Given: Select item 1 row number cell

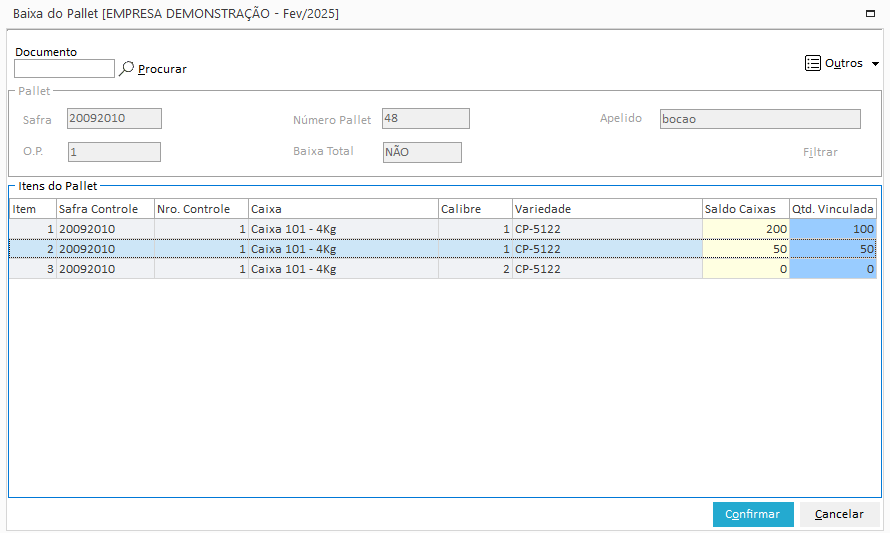Looking at the screenshot, I should (x=33, y=229).
